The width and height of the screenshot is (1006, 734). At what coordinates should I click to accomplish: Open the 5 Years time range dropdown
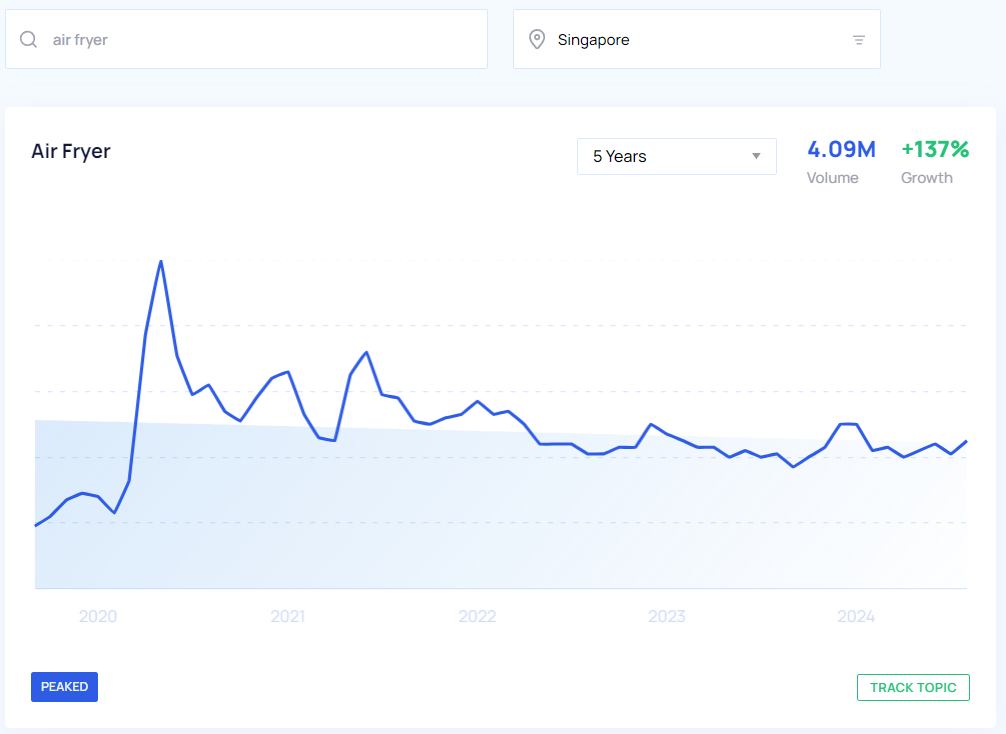point(675,156)
